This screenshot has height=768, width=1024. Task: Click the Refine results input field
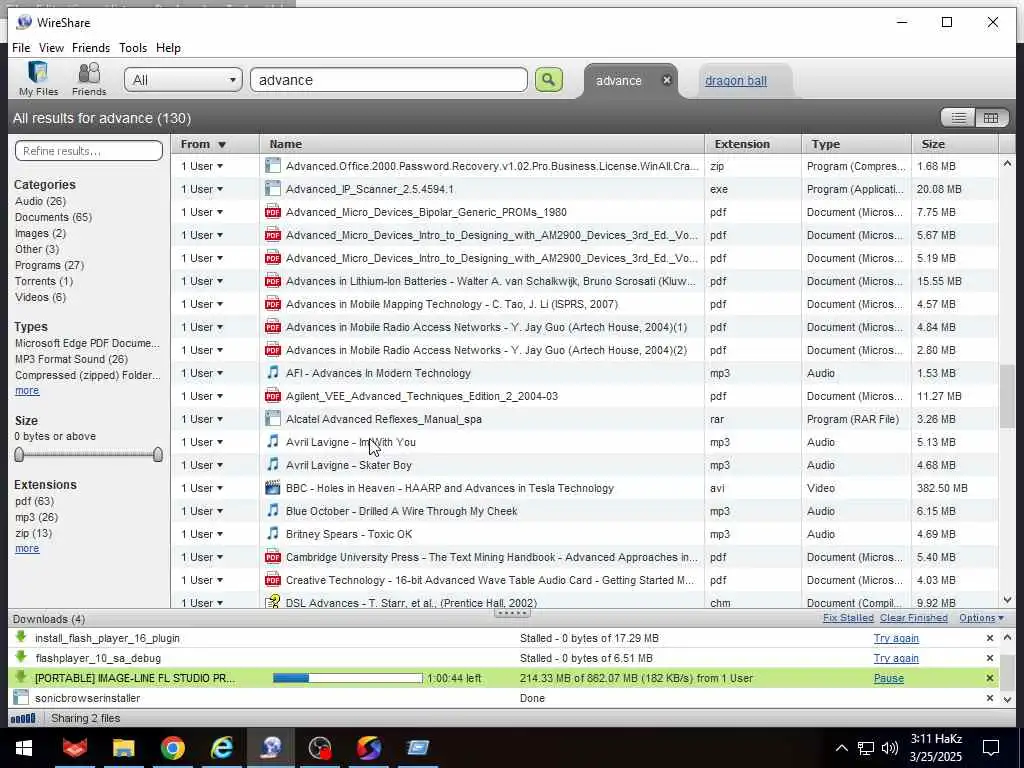89,151
